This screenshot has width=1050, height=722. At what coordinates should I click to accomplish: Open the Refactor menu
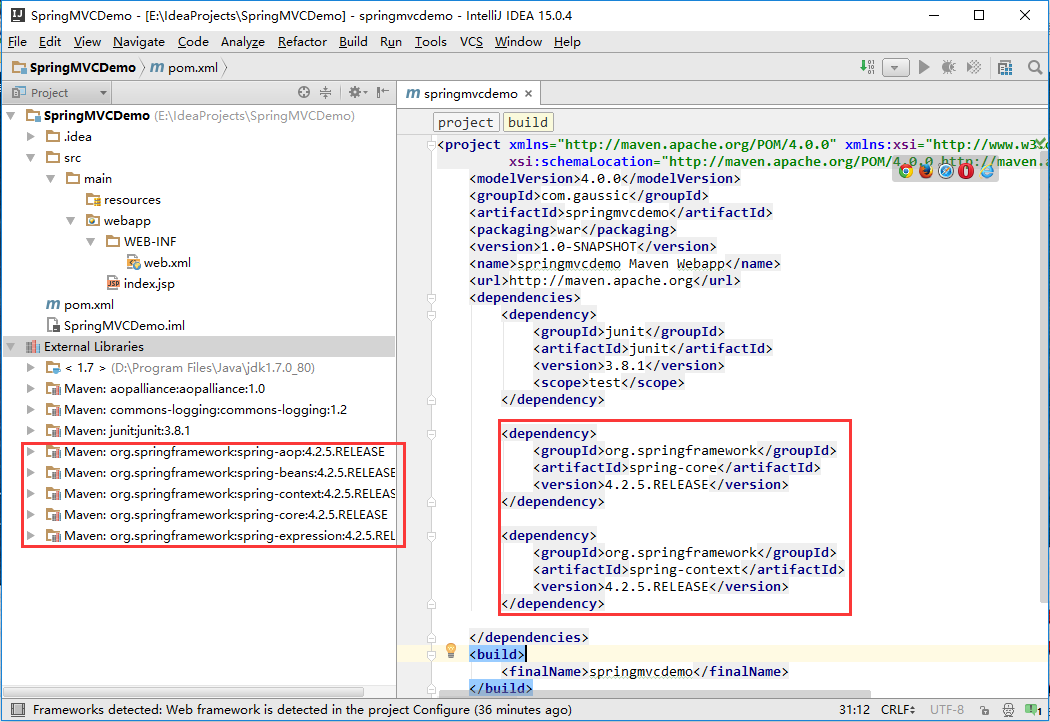point(302,42)
